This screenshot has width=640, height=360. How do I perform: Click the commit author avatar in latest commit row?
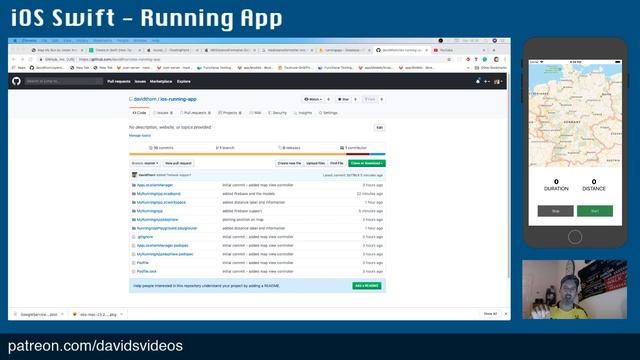pyautogui.click(x=134, y=175)
